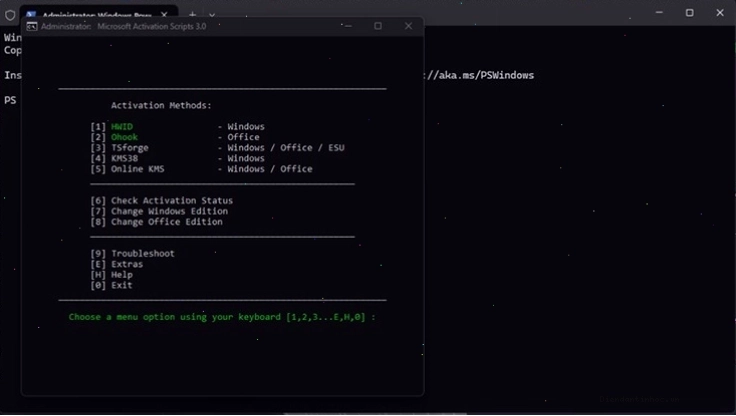Viewport: 736px width, 416px height.
Task: Click the green Ohook Office option
Action: [124, 137]
